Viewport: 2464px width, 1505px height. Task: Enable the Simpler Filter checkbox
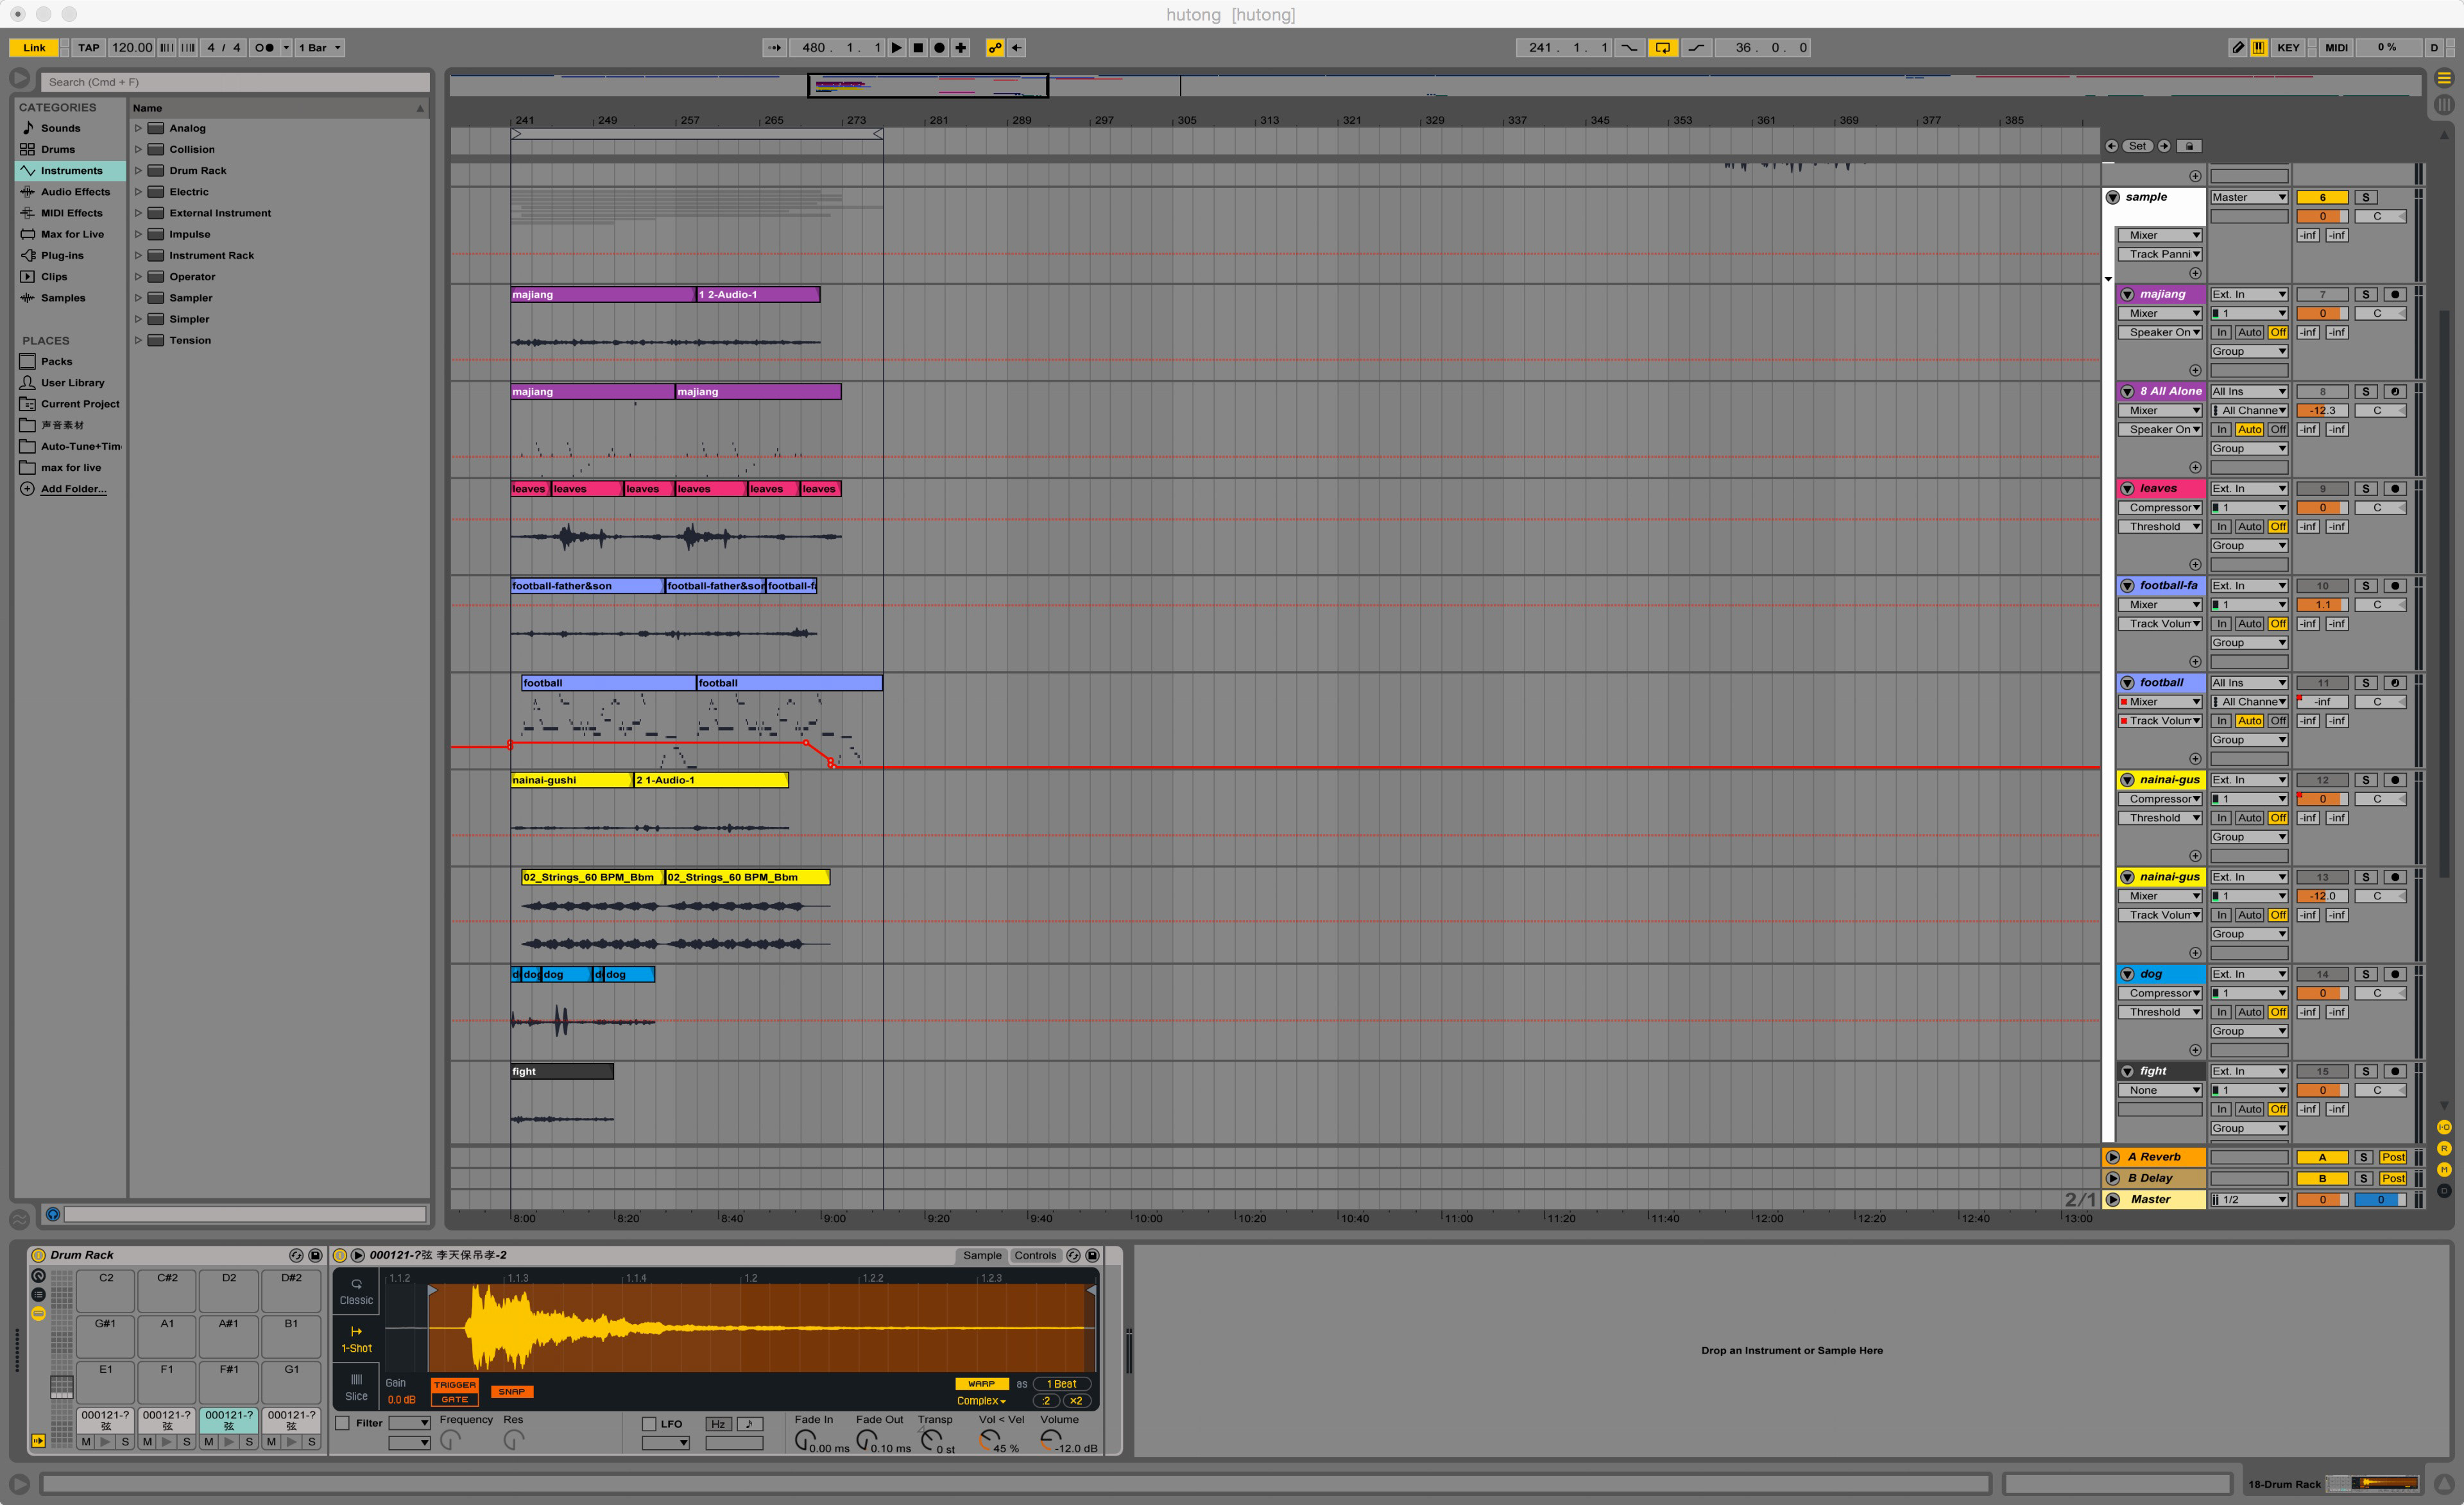[x=343, y=1423]
